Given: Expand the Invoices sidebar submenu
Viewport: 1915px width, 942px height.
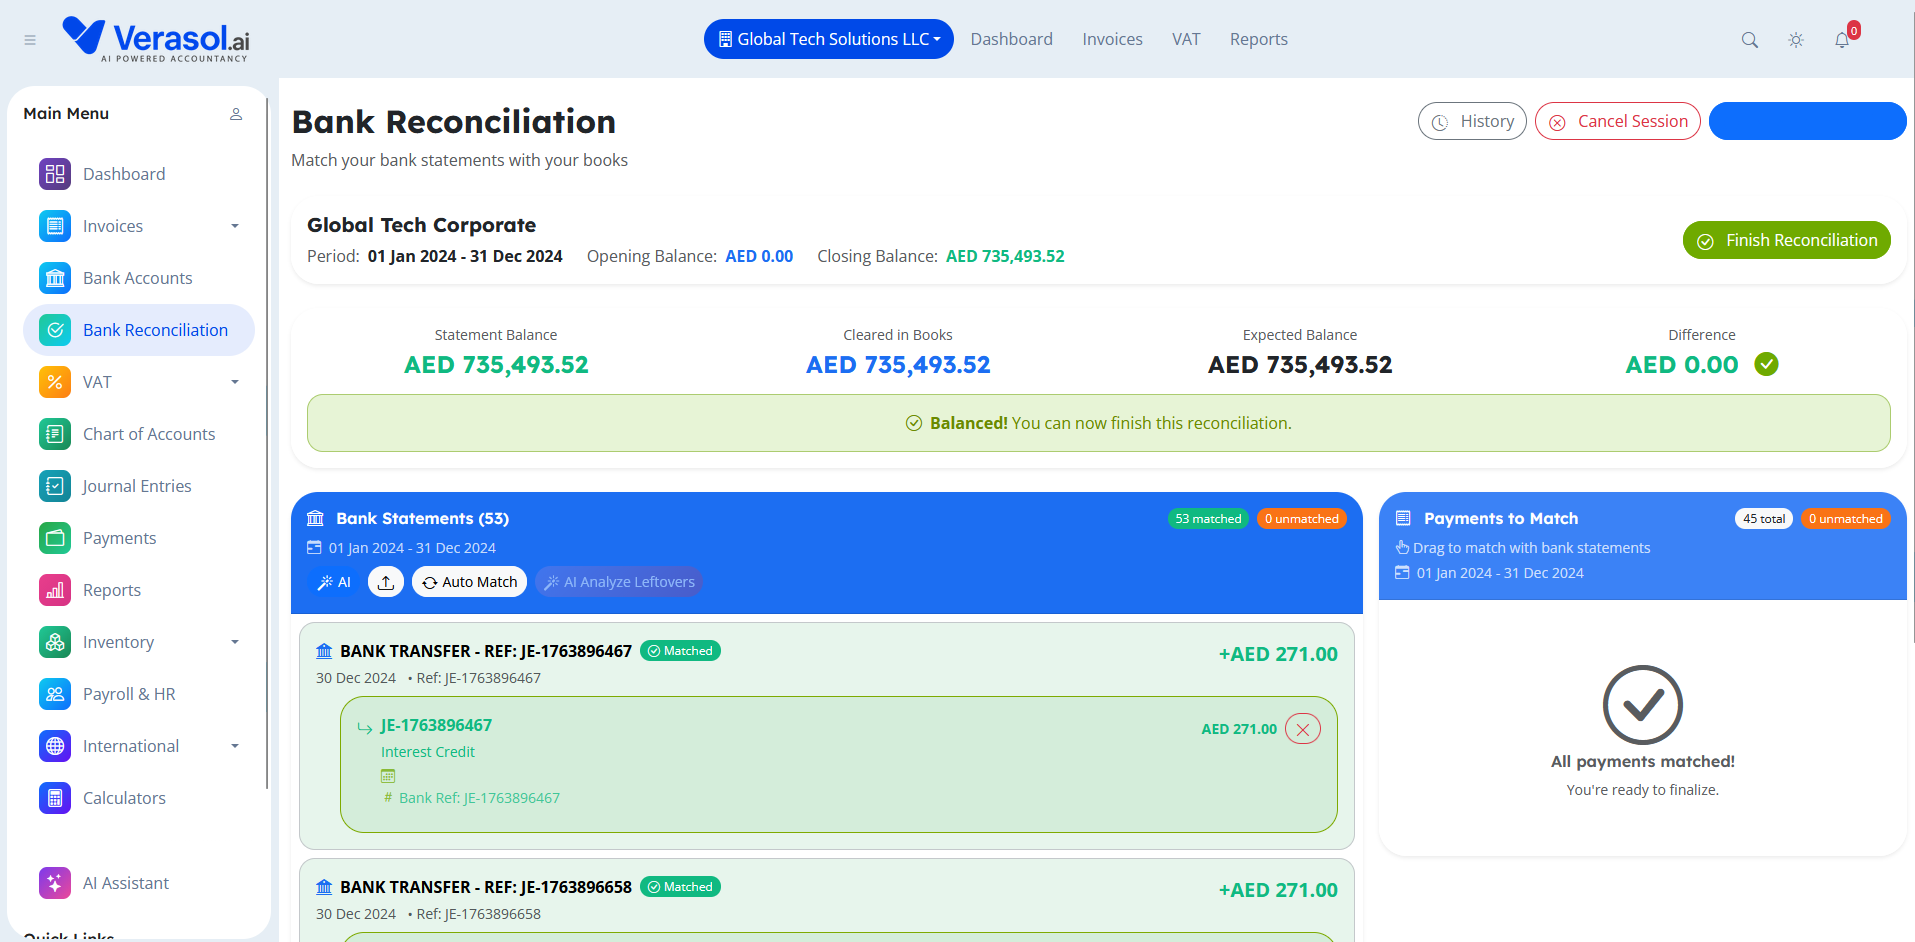Looking at the screenshot, I should (x=235, y=226).
